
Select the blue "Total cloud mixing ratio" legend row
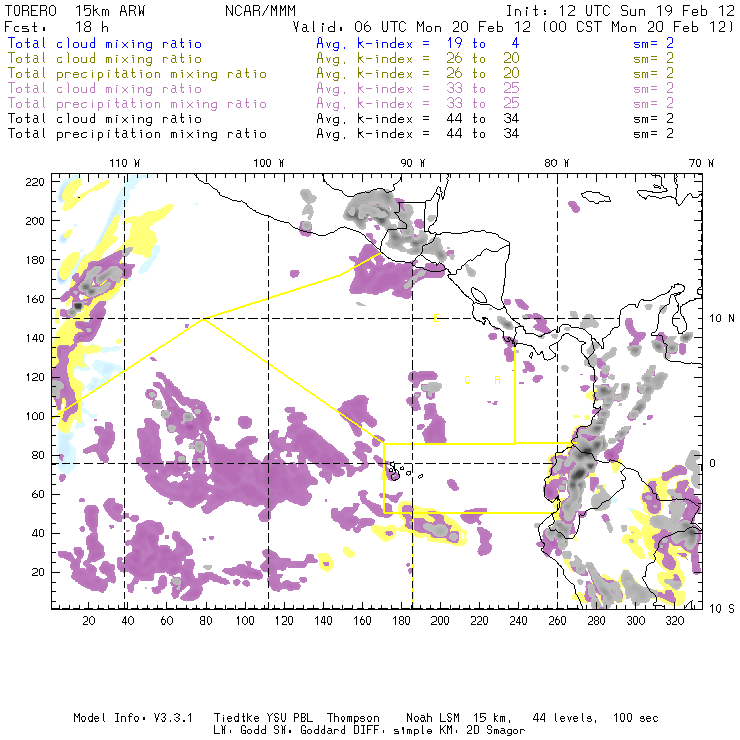[x=105, y=43]
